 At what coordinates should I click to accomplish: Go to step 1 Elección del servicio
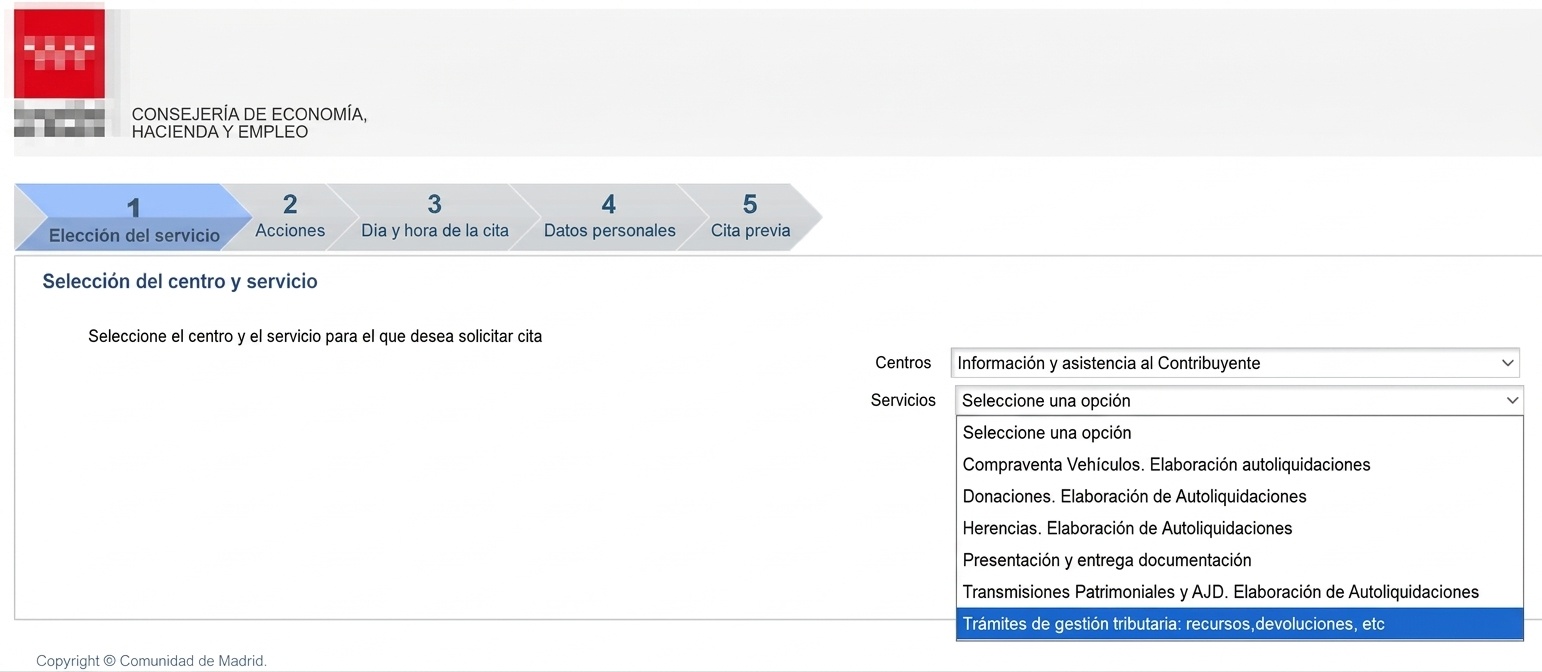pyautogui.click(x=133, y=218)
